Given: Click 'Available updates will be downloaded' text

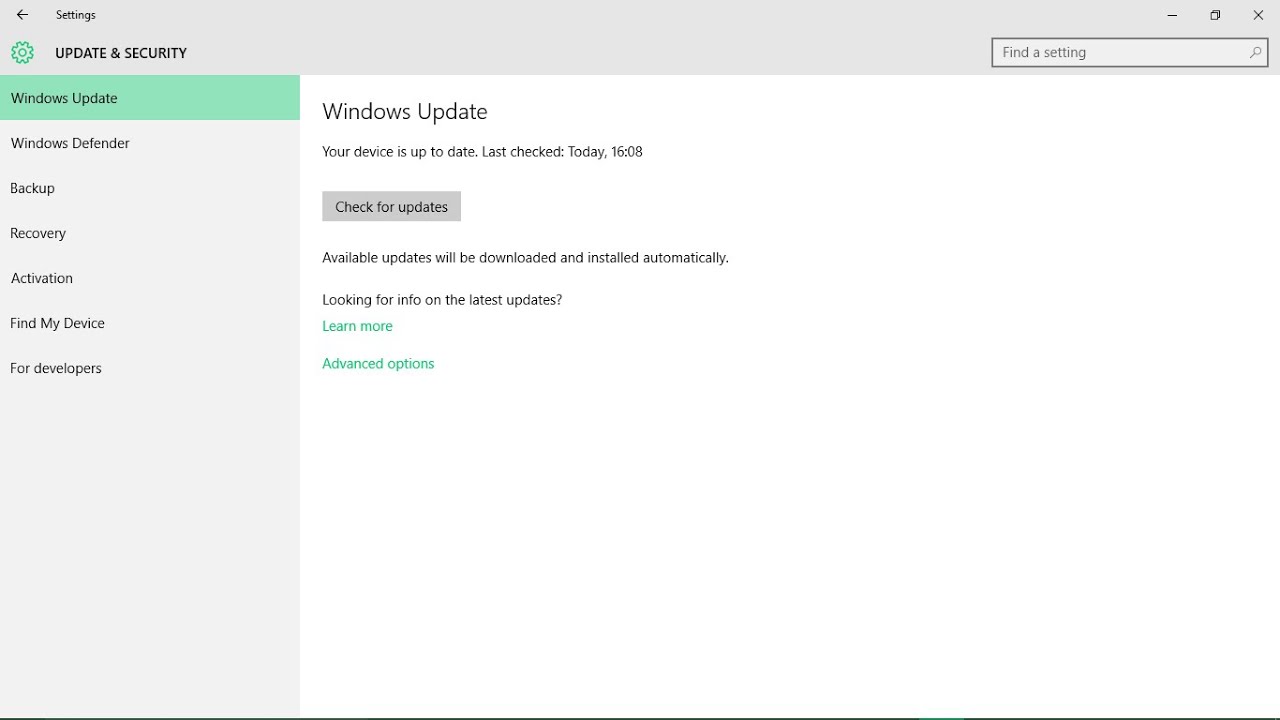Looking at the screenshot, I should pos(525,258).
